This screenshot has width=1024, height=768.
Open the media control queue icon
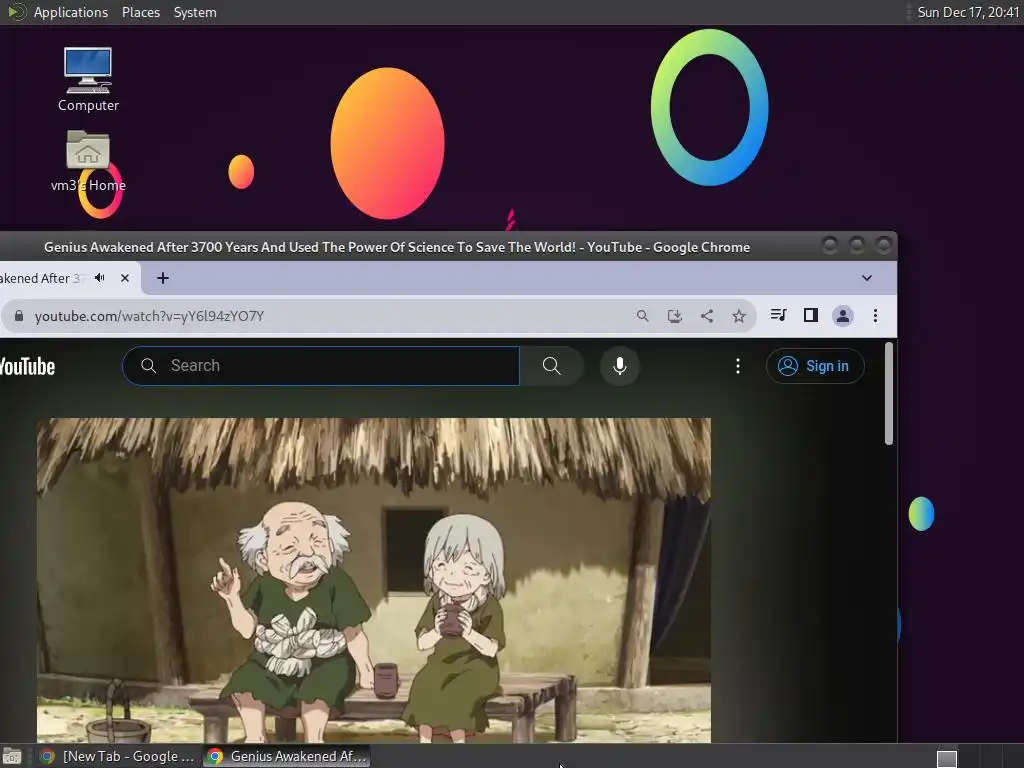click(778, 315)
